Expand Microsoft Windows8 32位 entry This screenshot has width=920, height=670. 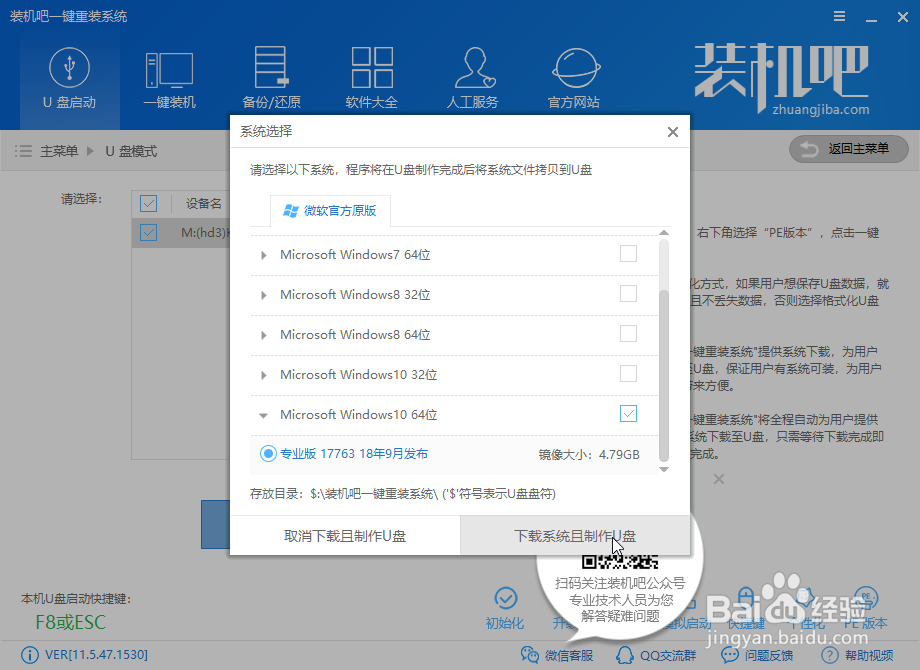tap(264, 295)
